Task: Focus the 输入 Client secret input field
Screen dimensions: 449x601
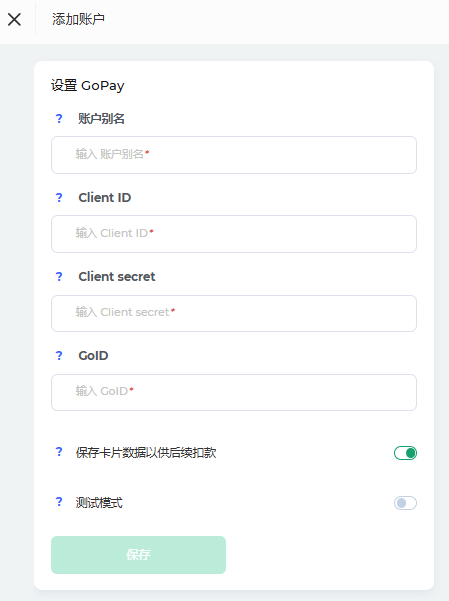Action: [234, 313]
